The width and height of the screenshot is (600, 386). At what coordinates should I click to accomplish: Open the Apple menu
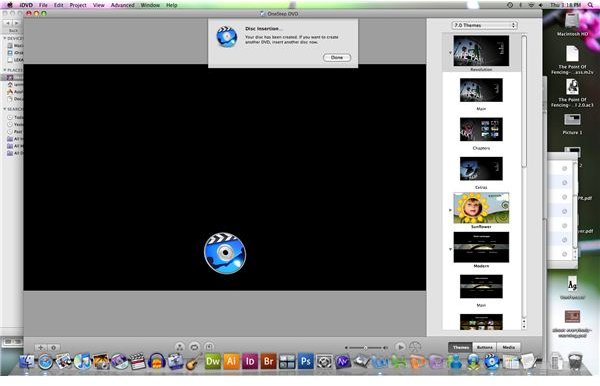click(10, 5)
